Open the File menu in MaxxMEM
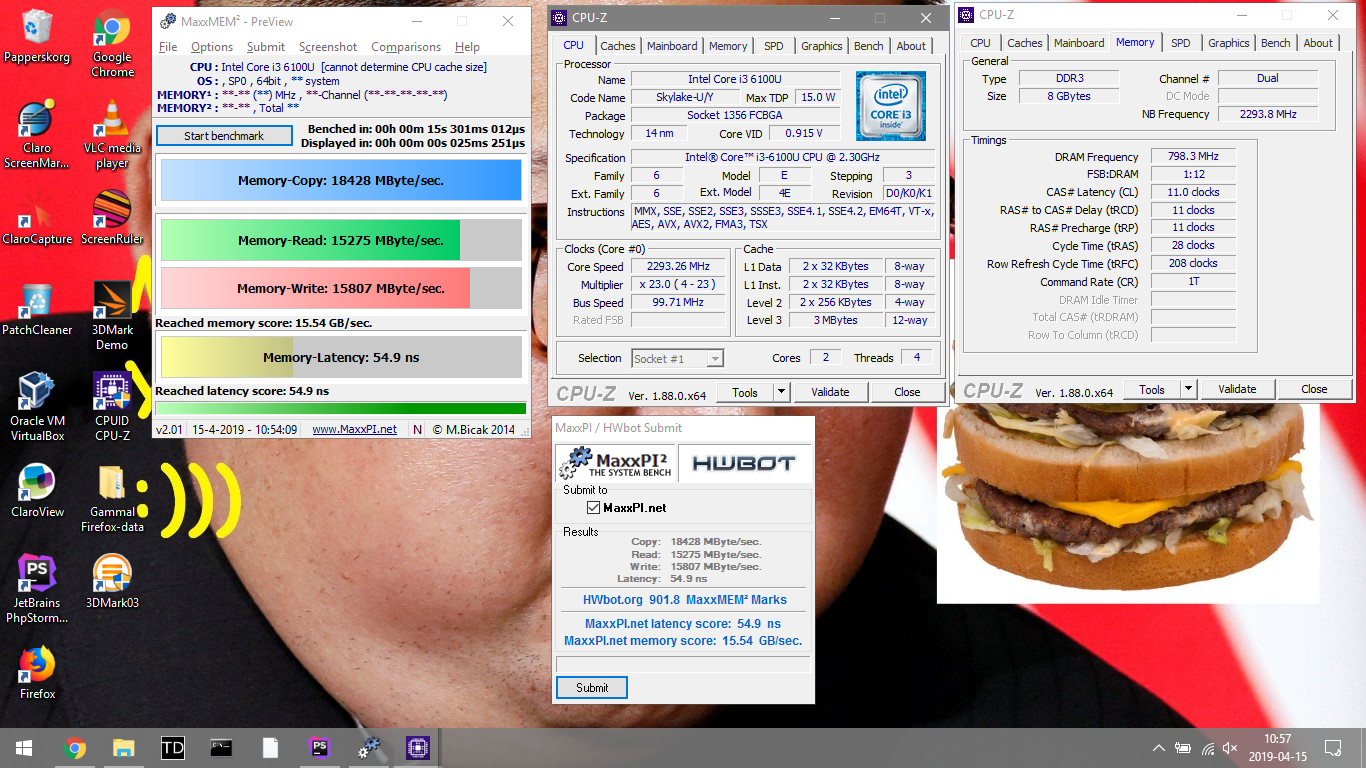This screenshot has width=1366, height=768. [168, 47]
